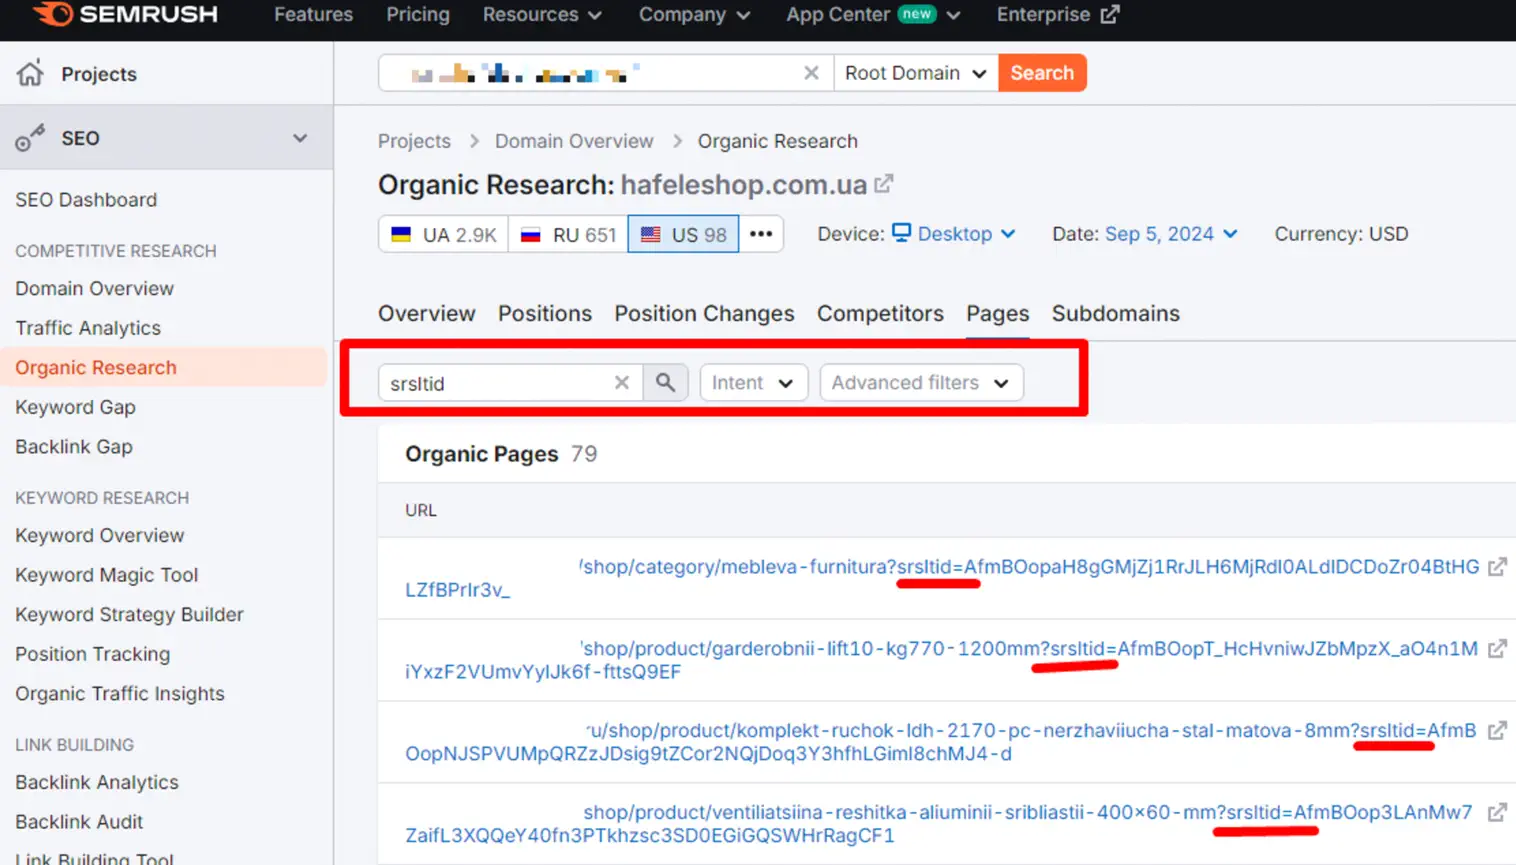Clear the srsltid filter text

tap(622, 383)
